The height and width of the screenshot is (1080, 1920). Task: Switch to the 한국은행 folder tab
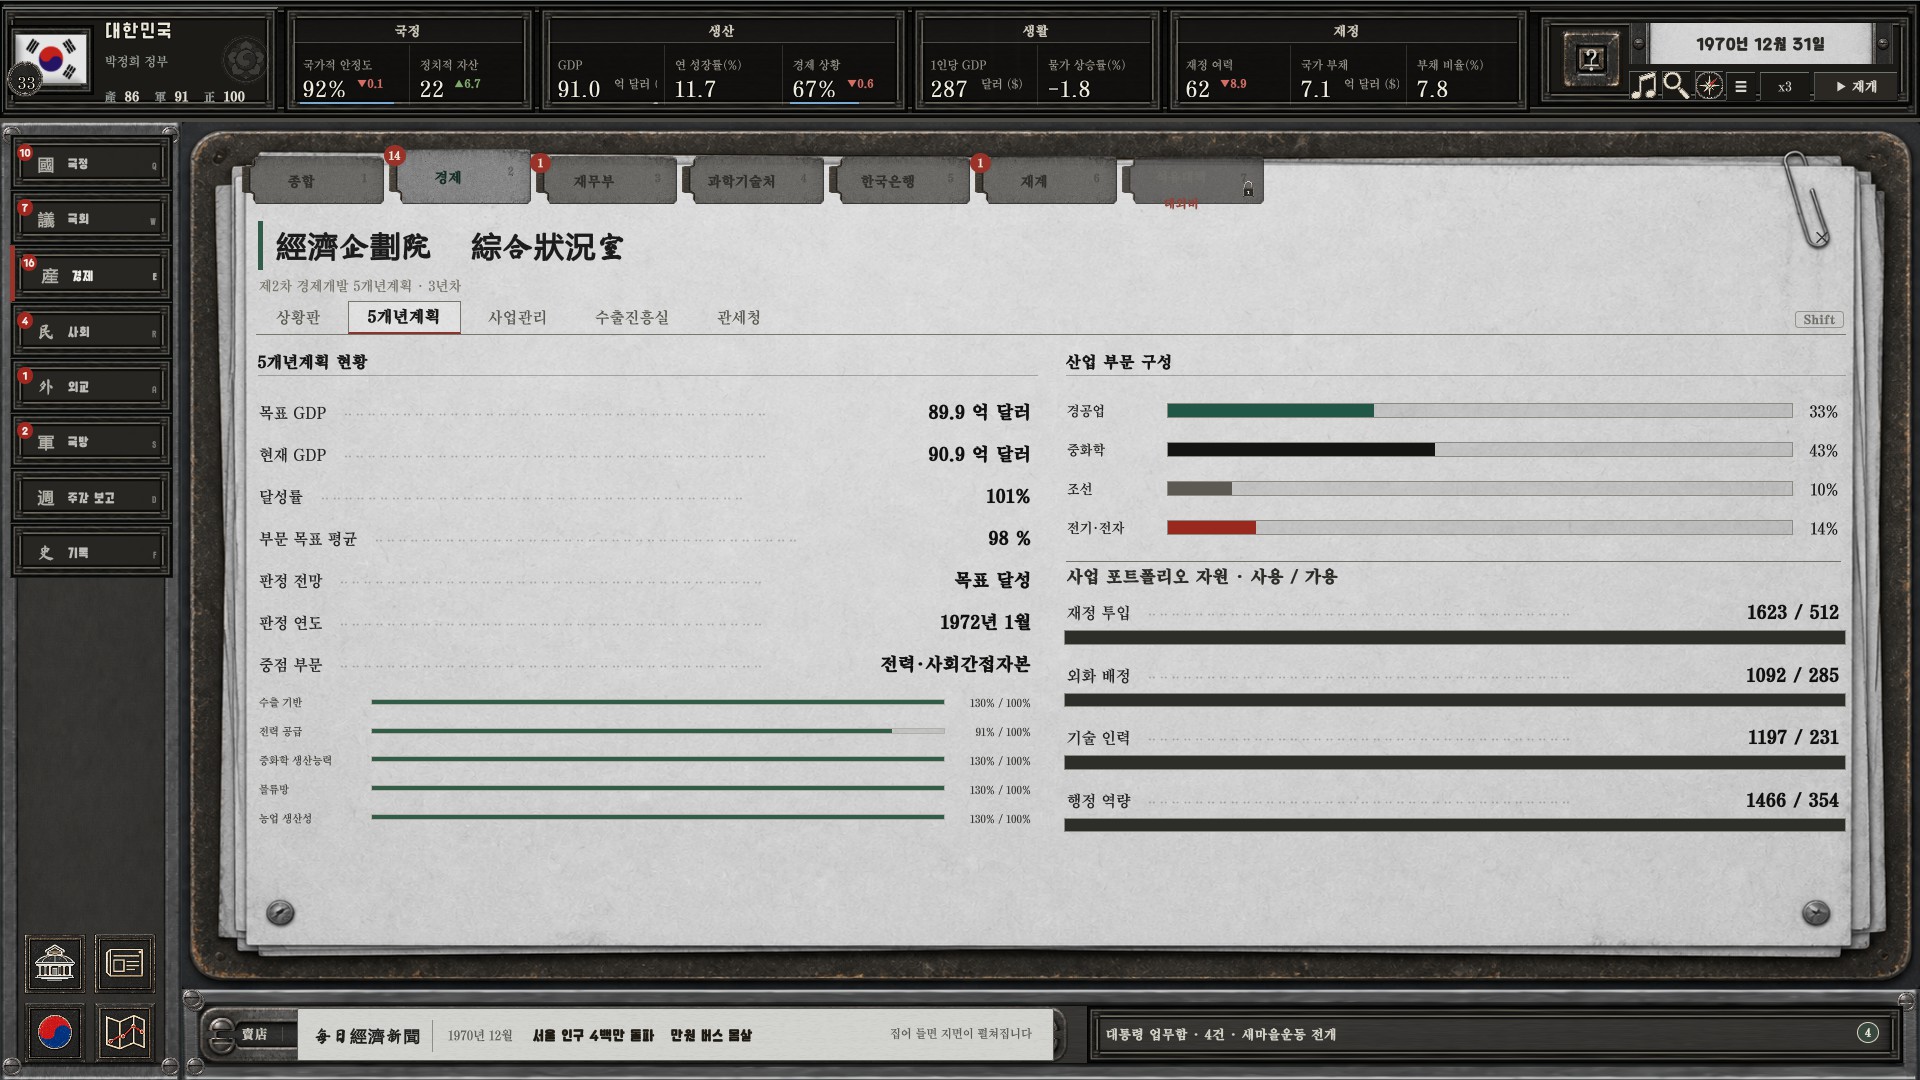pos(903,181)
